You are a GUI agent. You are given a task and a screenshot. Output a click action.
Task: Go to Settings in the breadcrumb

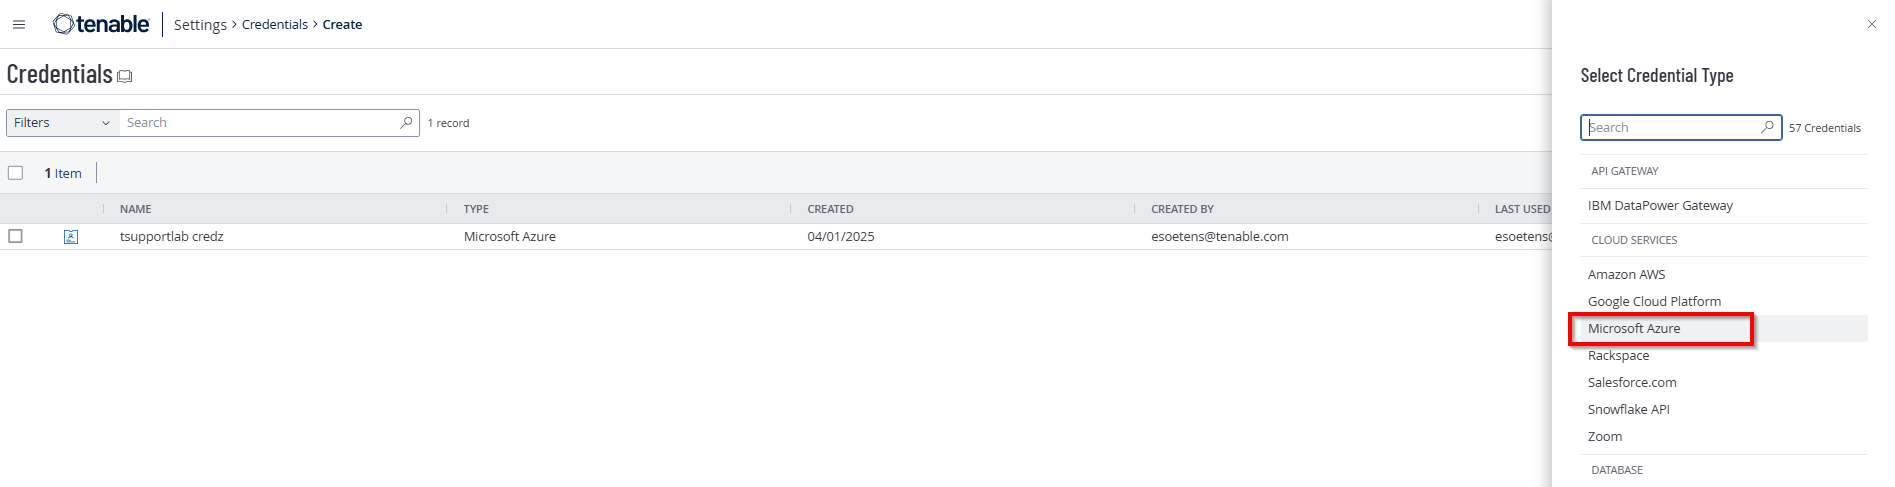200,24
